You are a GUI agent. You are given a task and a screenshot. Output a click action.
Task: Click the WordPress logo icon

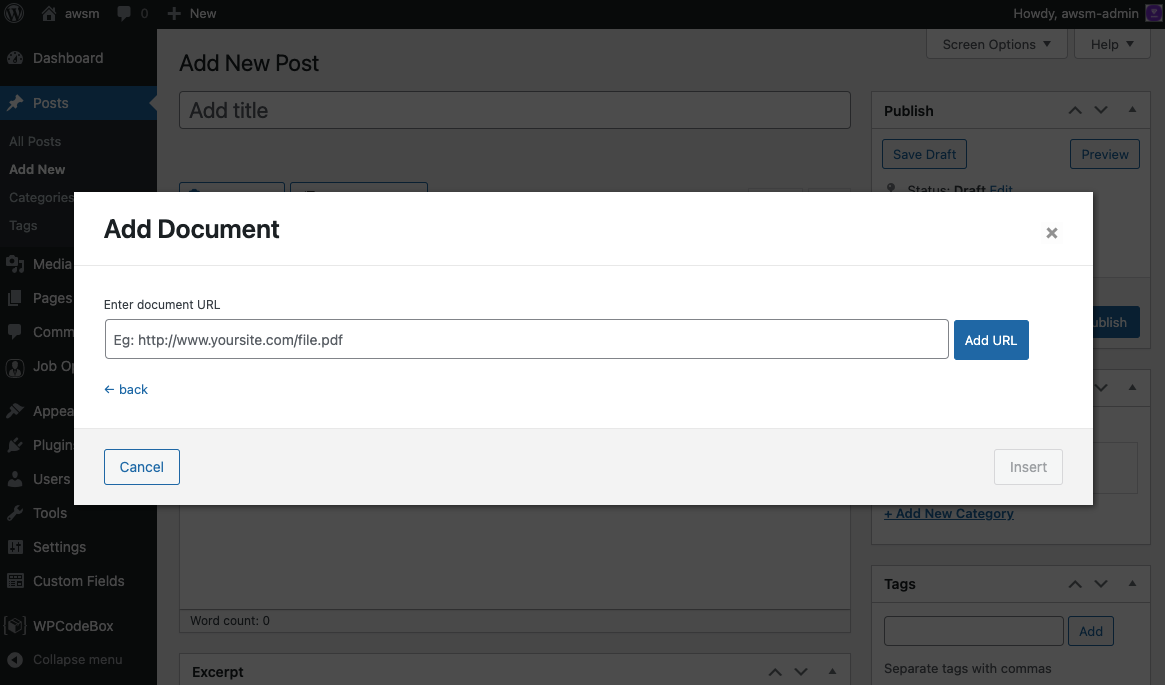tap(15, 14)
